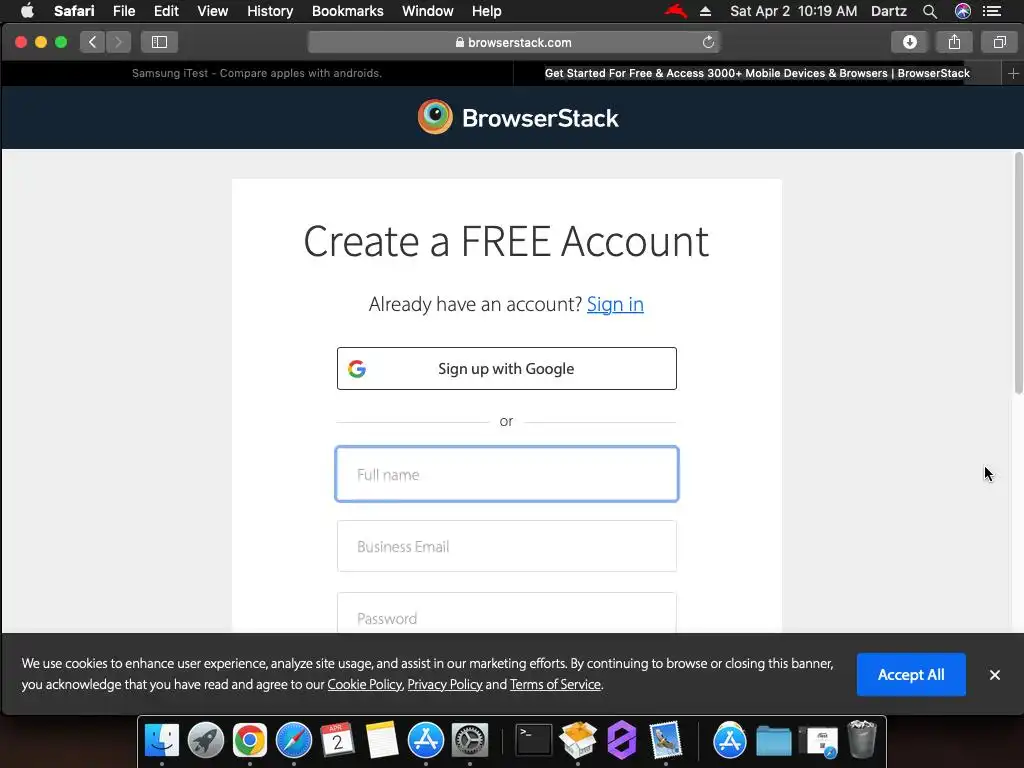Focus the Full name field
The image size is (1024, 768).
coord(507,474)
